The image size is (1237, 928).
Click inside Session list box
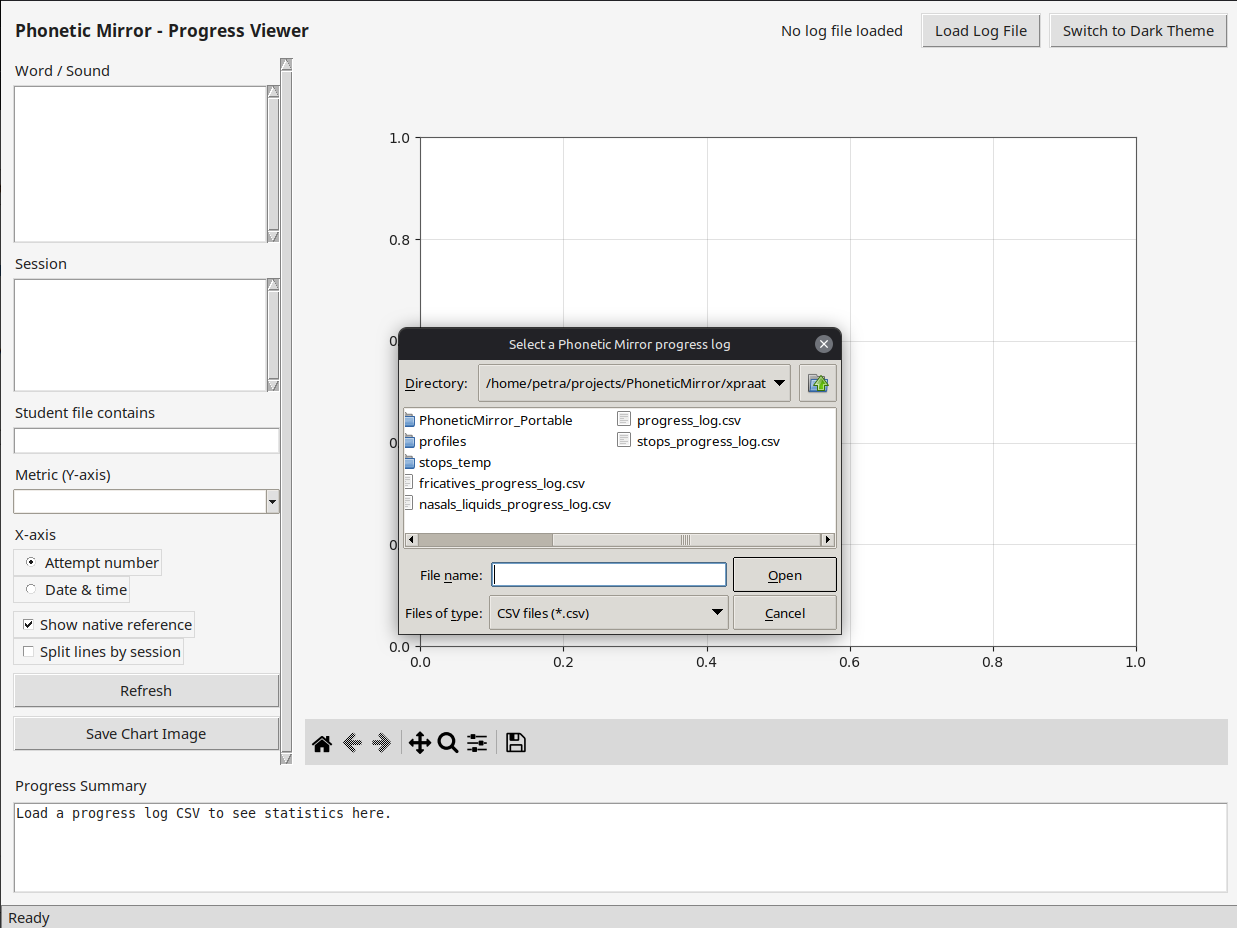point(140,335)
